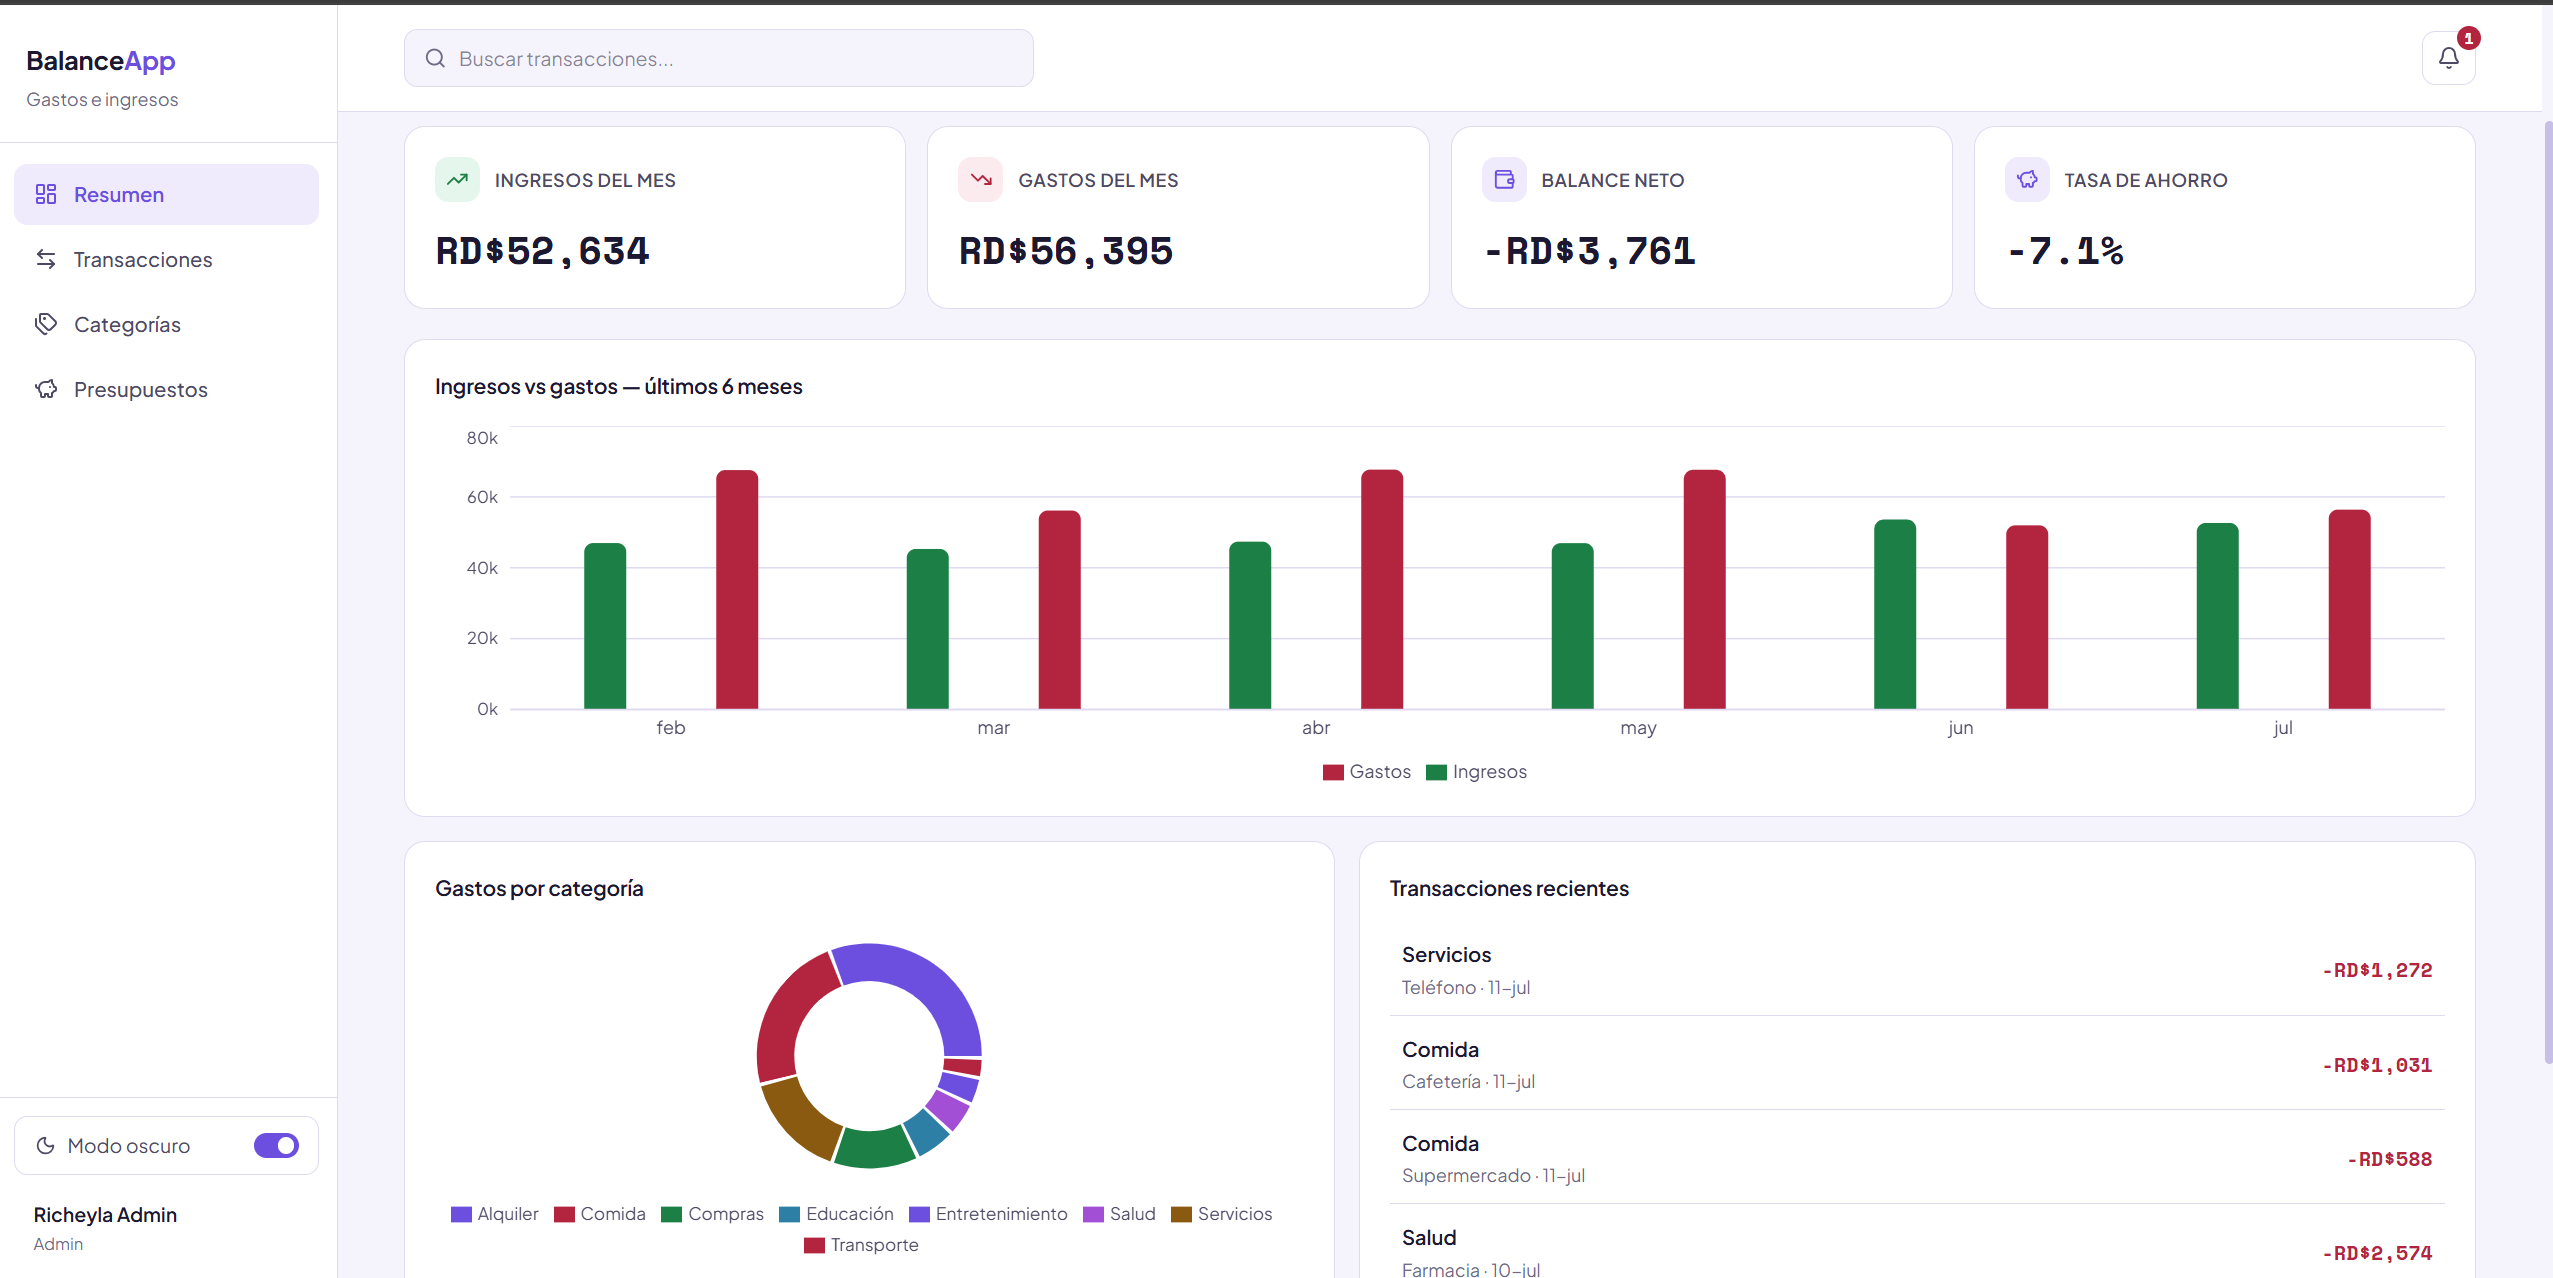Click the tag icon next to Categorías

(46, 324)
